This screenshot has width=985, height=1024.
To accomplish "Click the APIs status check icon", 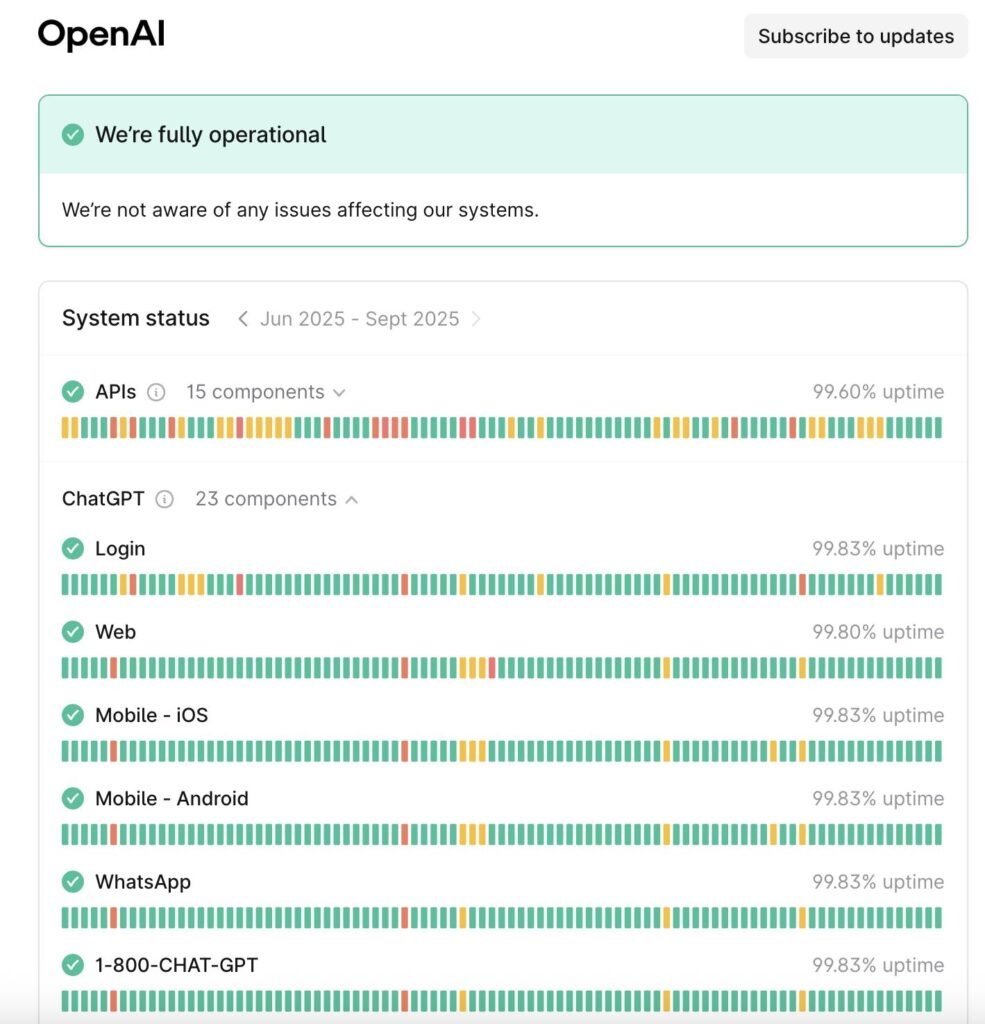I will click(73, 392).
